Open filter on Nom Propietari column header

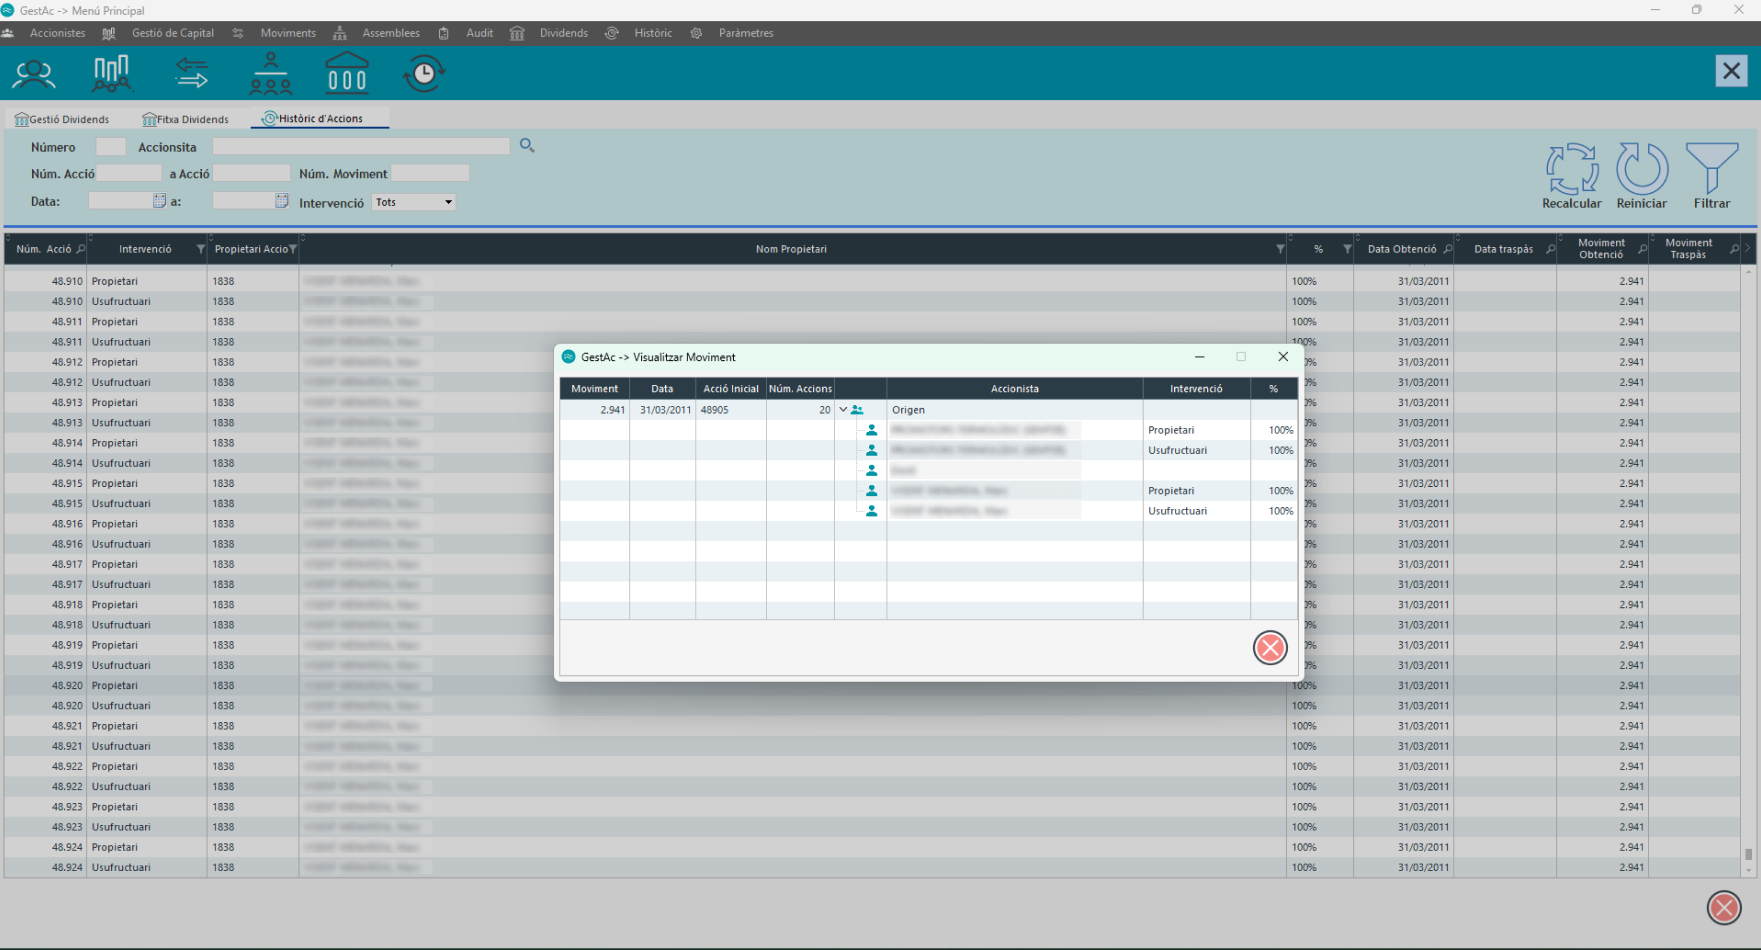pos(1280,249)
